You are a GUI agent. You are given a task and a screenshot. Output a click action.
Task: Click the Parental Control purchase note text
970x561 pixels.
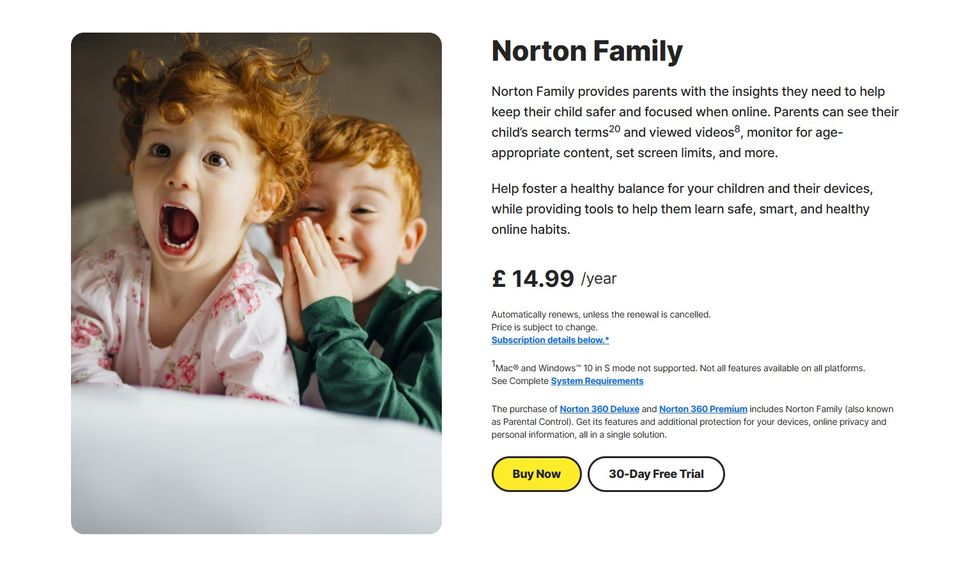(688, 422)
